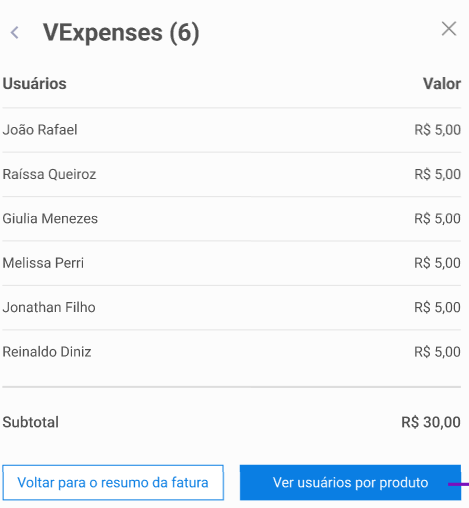Viewport: 469px width, 508px height.
Task: Click the Subtotal label
Action: 31,422
